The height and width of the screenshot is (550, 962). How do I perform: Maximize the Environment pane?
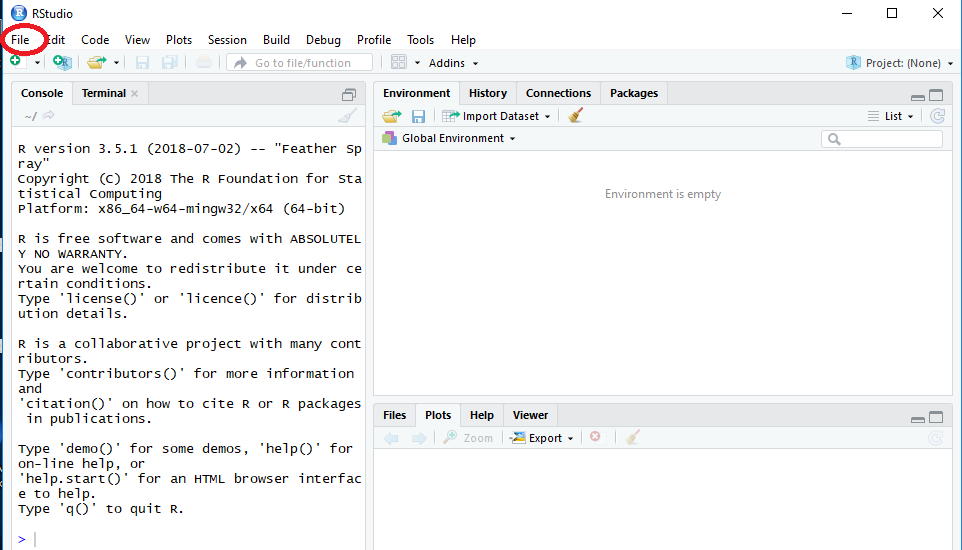[936, 95]
